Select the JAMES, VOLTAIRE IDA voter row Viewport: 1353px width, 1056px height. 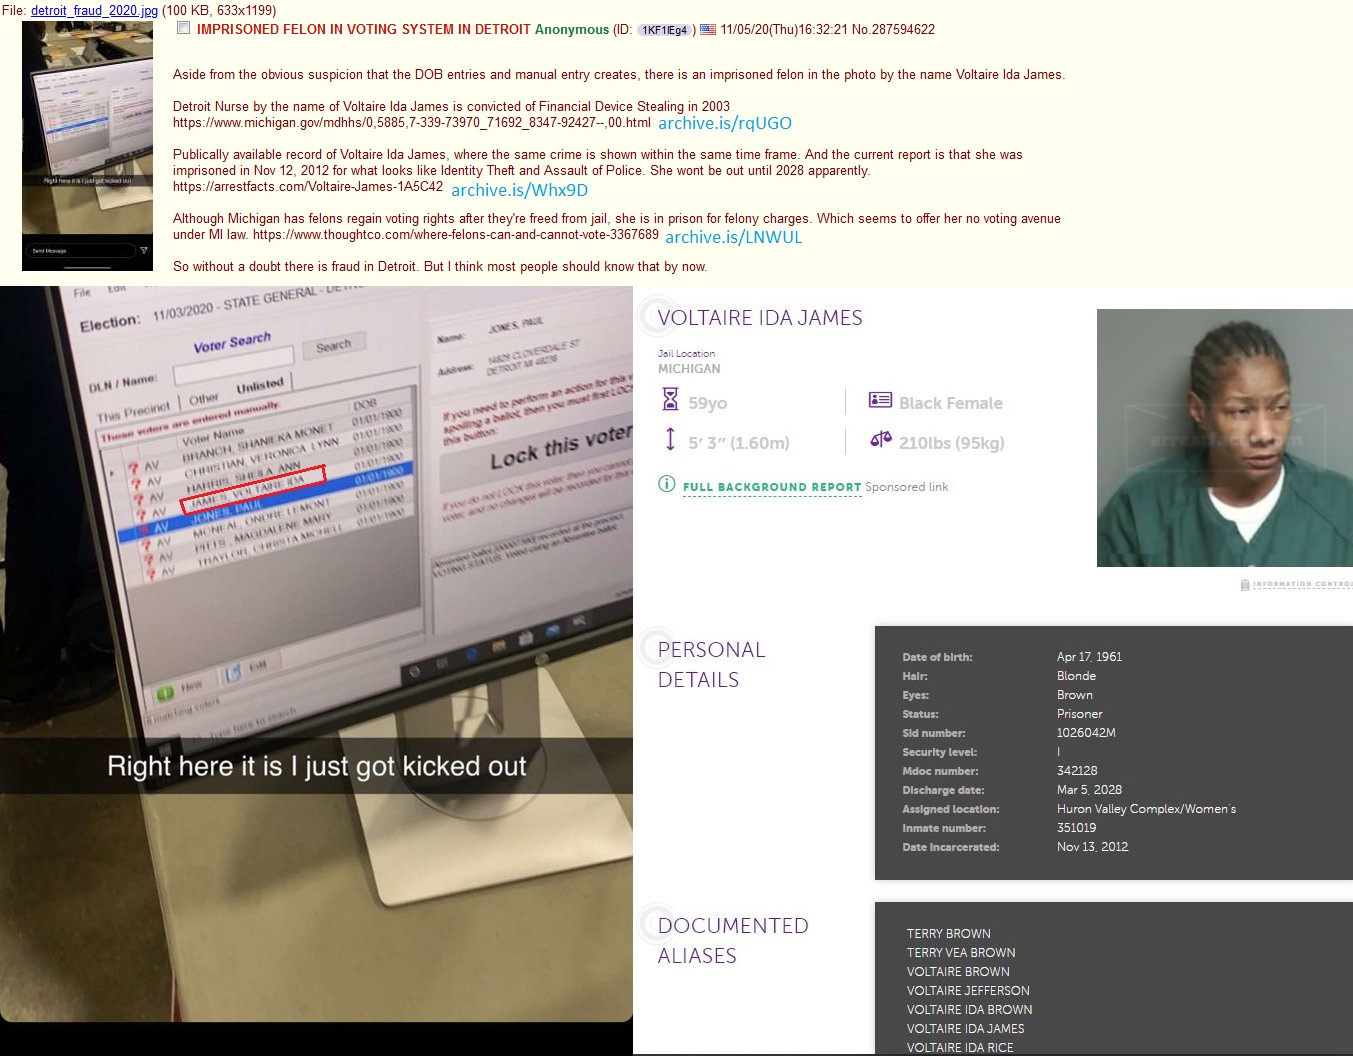tap(255, 489)
